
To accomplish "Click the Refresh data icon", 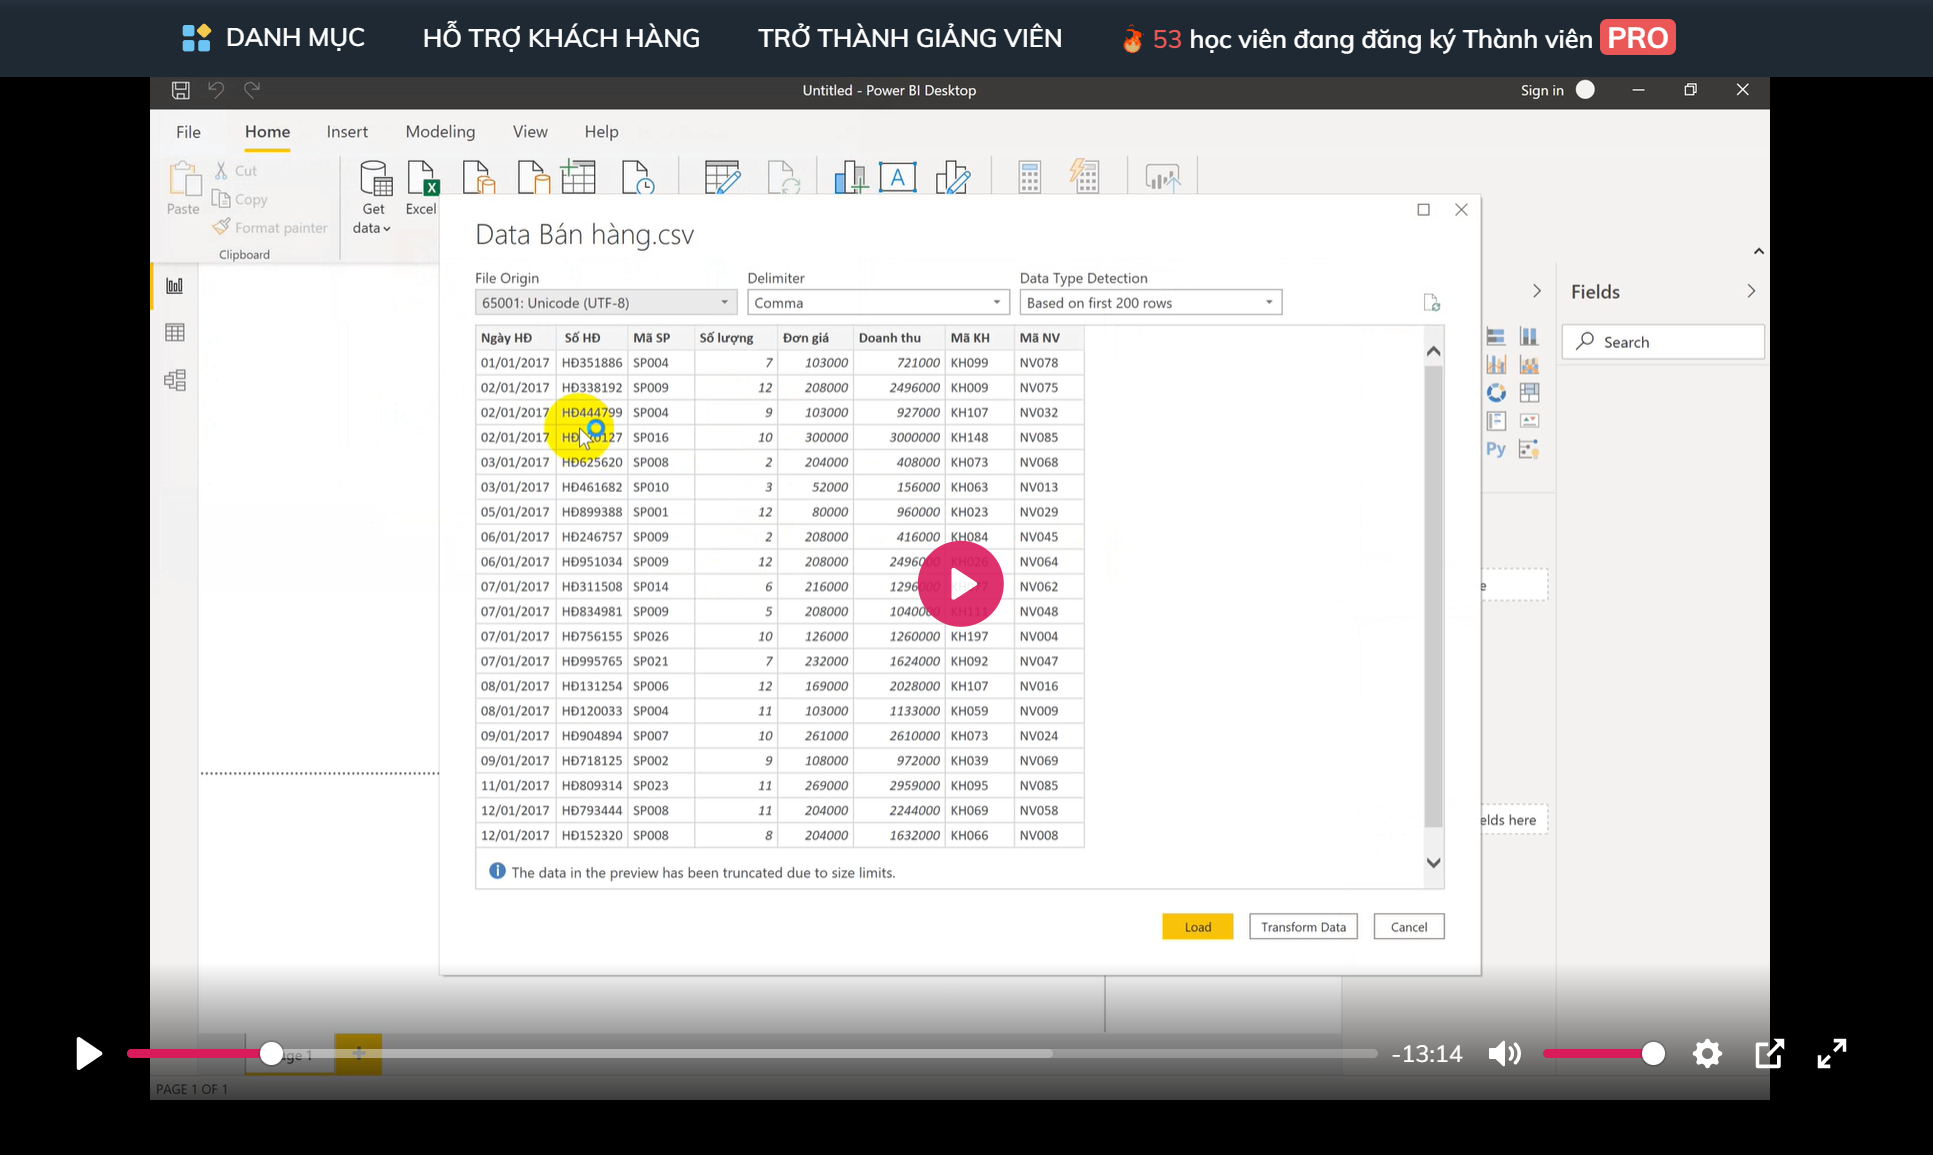I will pos(783,177).
